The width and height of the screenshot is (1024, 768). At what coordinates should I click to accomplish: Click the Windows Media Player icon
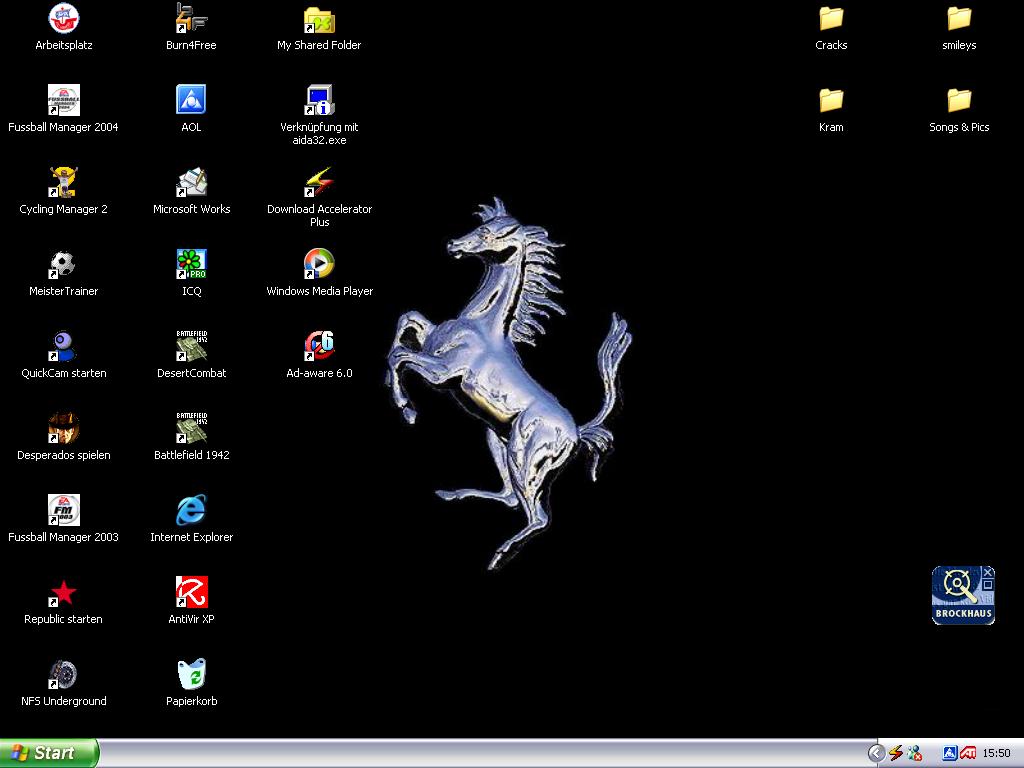[319, 265]
